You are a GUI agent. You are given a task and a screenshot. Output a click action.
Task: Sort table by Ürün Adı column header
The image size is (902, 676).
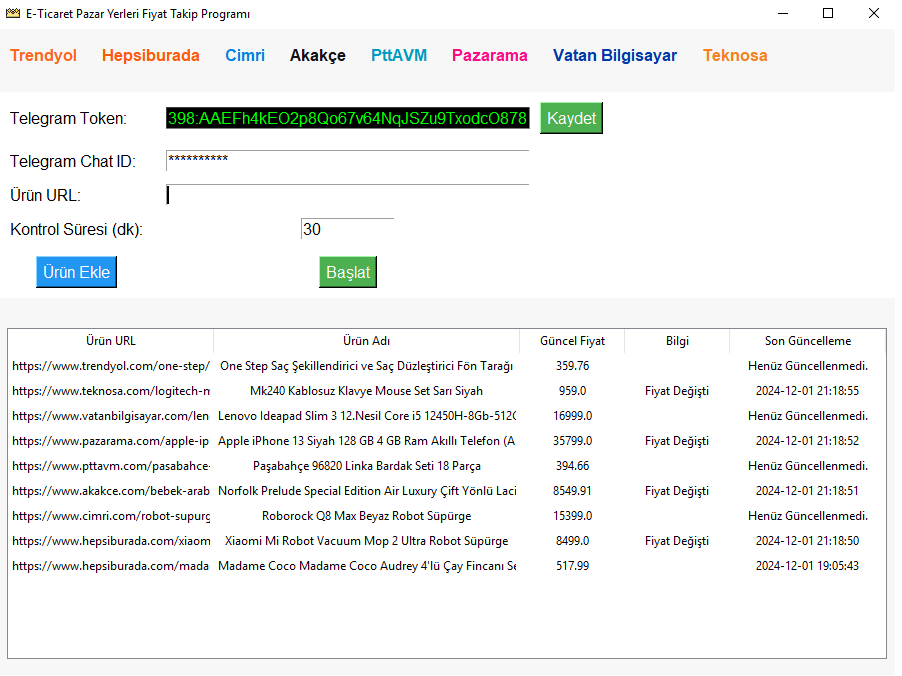click(x=366, y=341)
